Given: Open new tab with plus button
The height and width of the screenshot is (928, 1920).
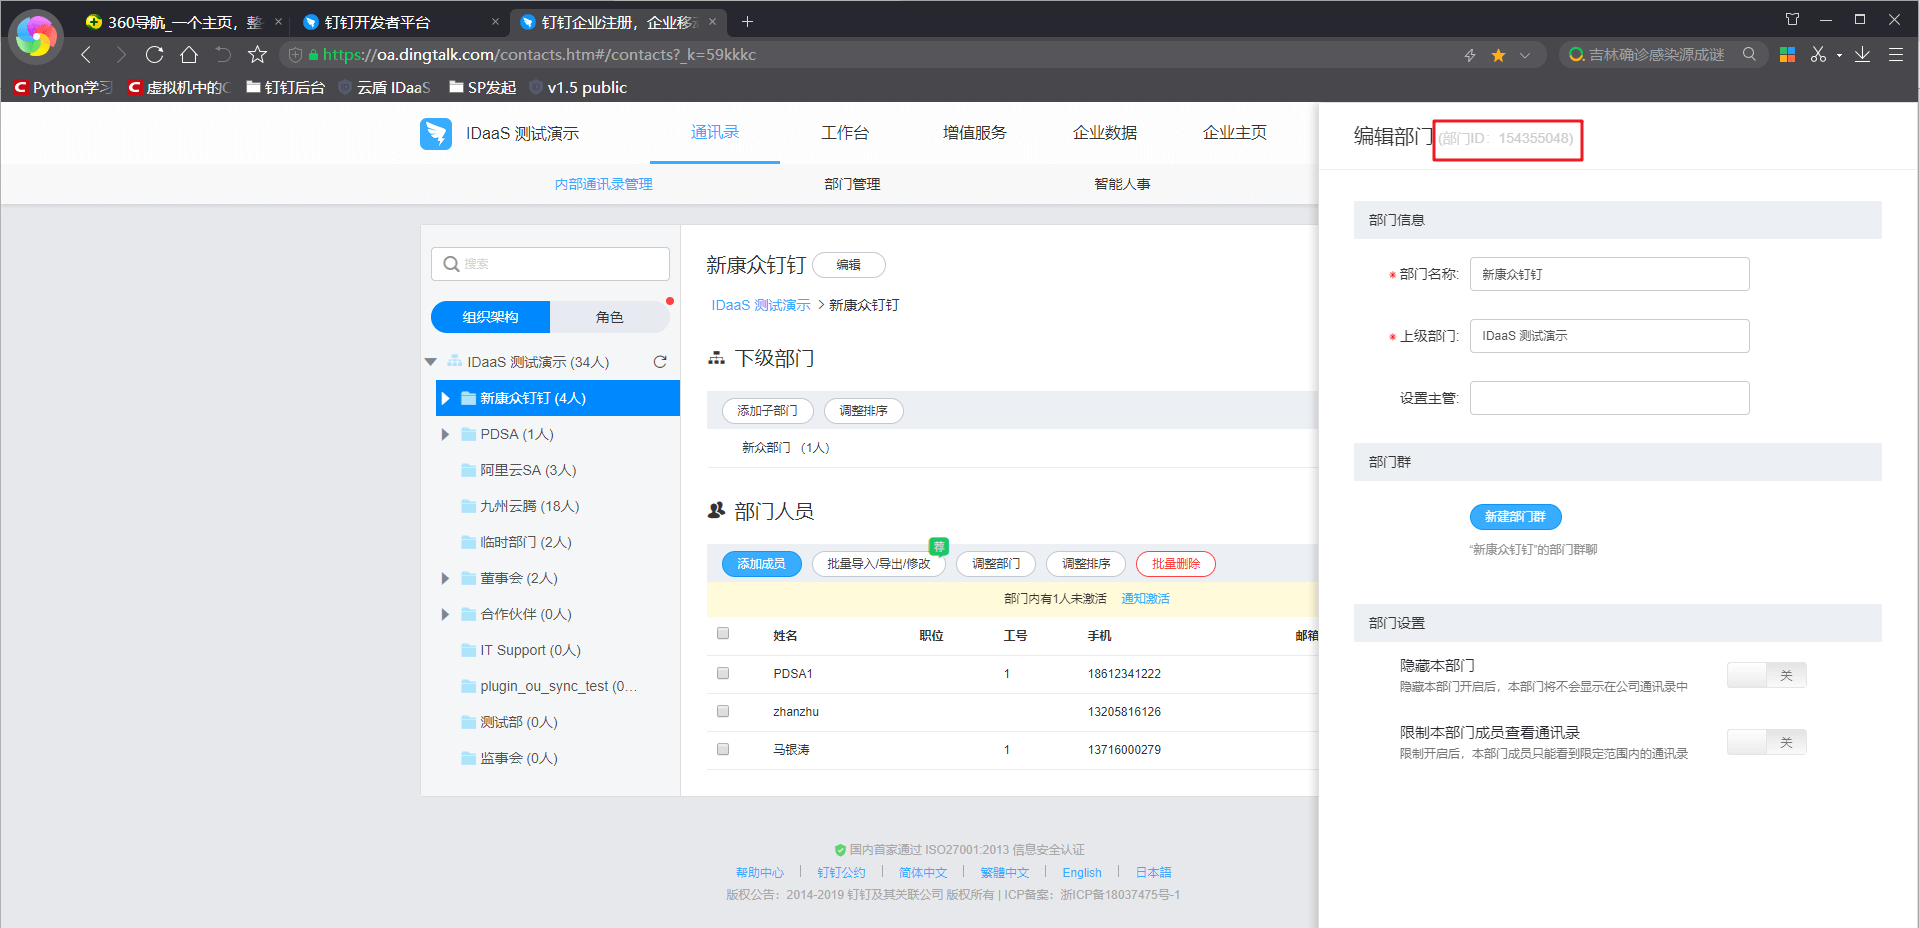Looking at the screenshot, I should tap(747, 21).
